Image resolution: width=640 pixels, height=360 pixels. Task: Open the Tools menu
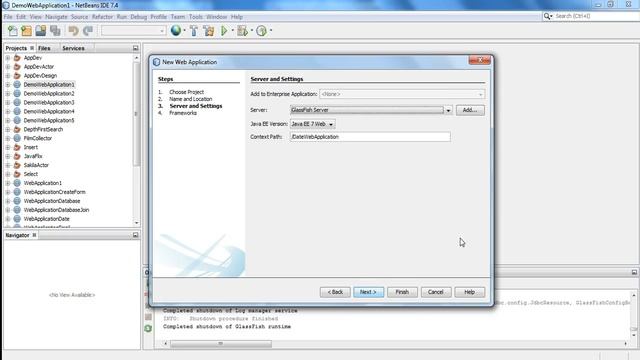click(x=196, y=17)
